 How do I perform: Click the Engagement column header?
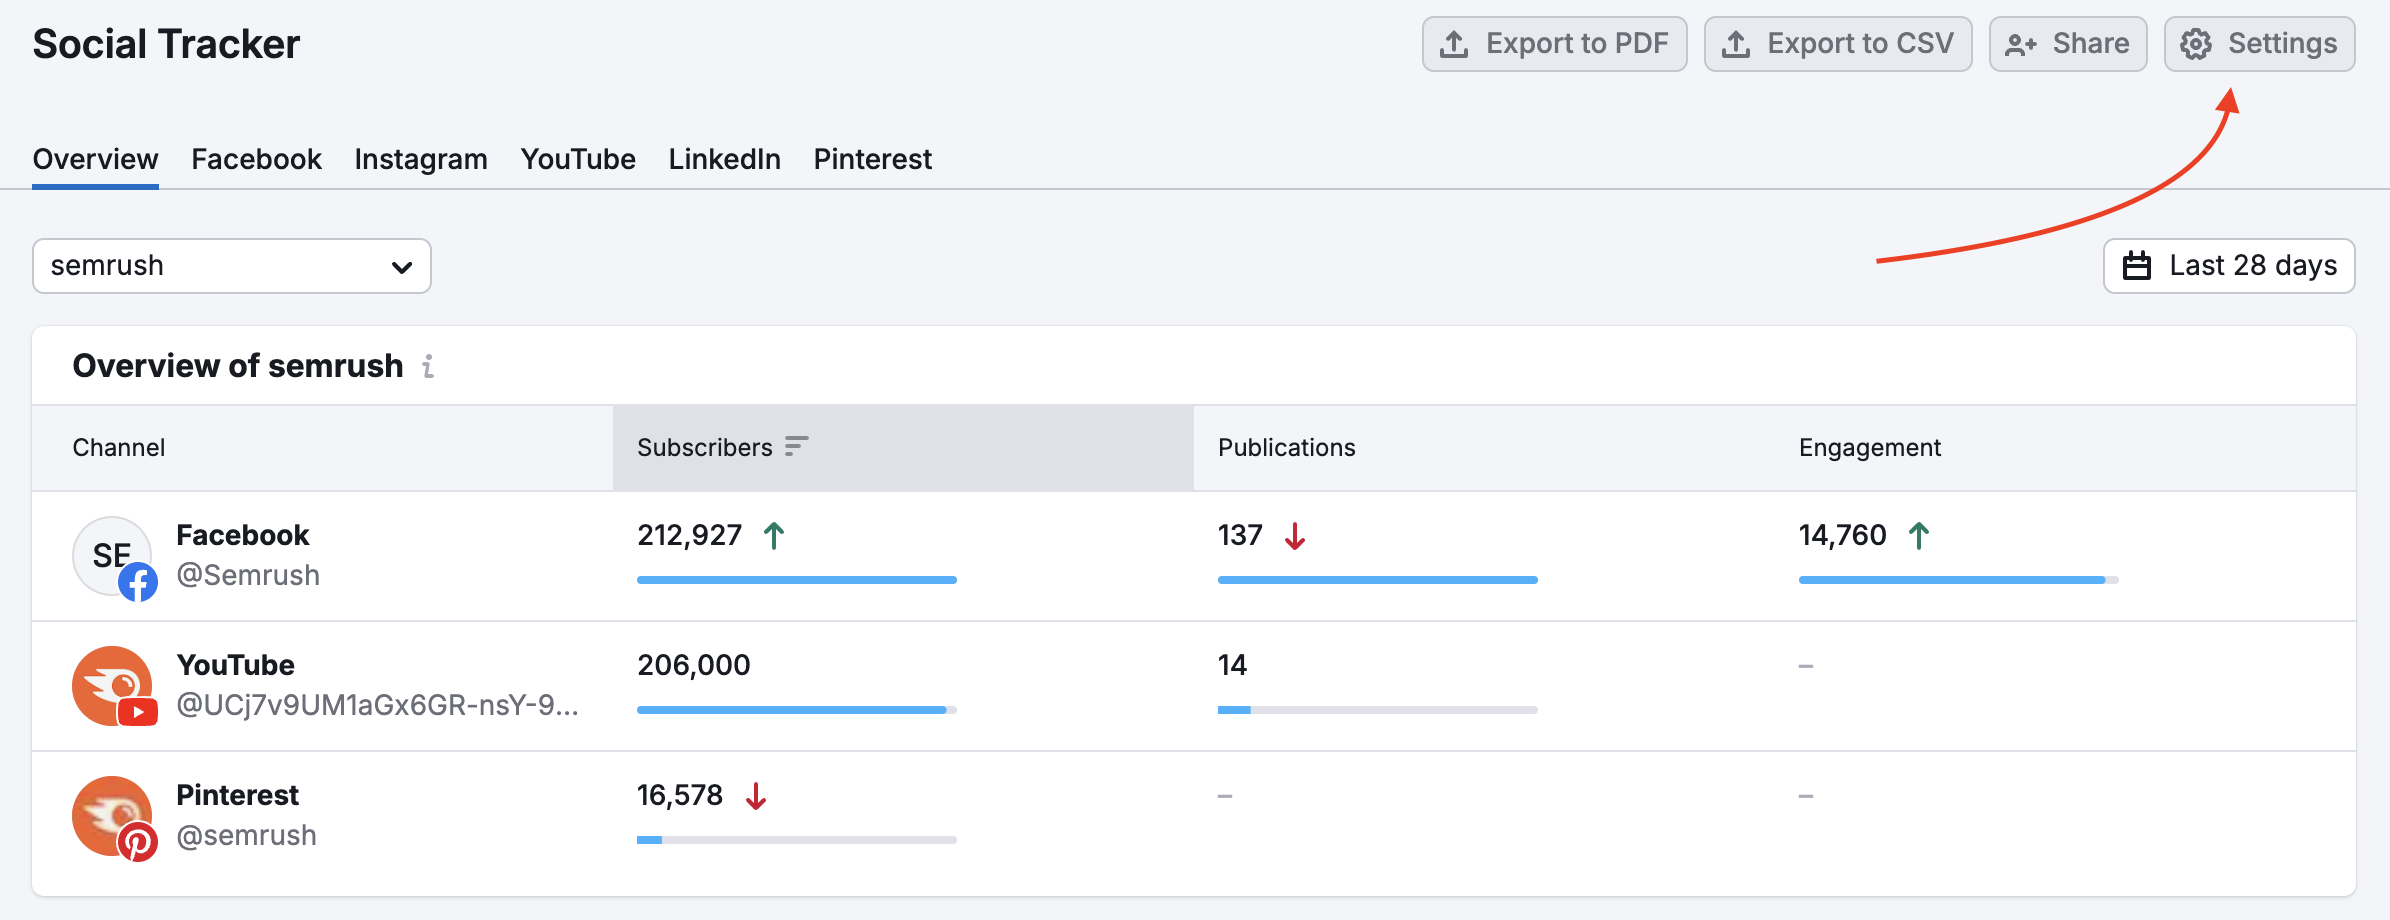click(1869, 447)
